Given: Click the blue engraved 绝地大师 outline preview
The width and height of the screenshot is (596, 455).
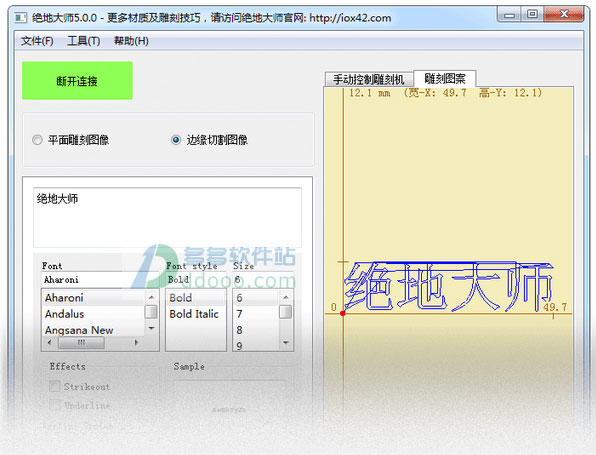Looking at the screenshot, I should click(449, 287).
